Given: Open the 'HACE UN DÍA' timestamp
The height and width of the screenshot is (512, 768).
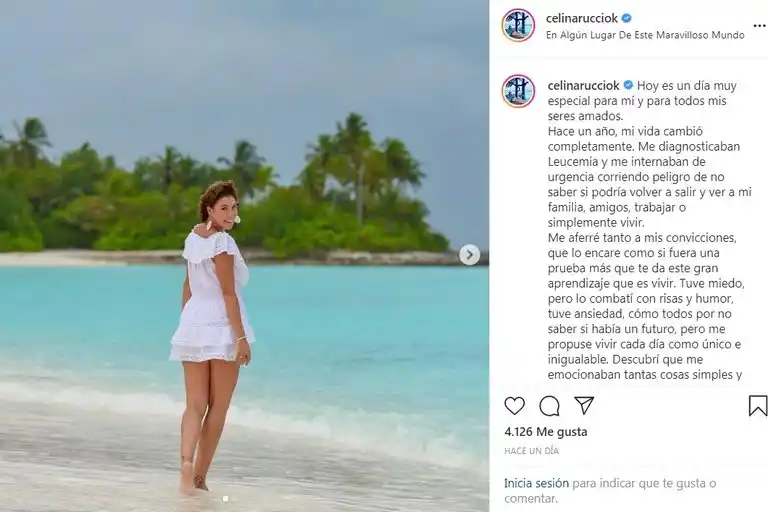Looking at the screenshot, I should coord(531,451).
